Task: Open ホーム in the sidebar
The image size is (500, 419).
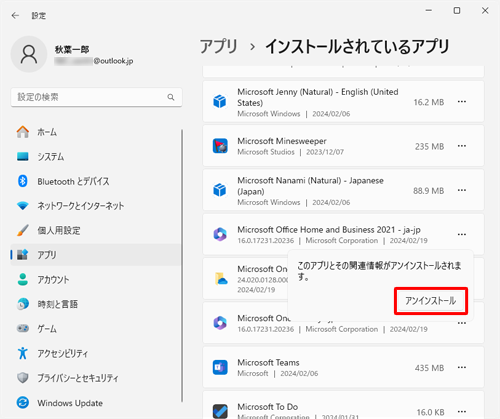Action: (96, 132)
